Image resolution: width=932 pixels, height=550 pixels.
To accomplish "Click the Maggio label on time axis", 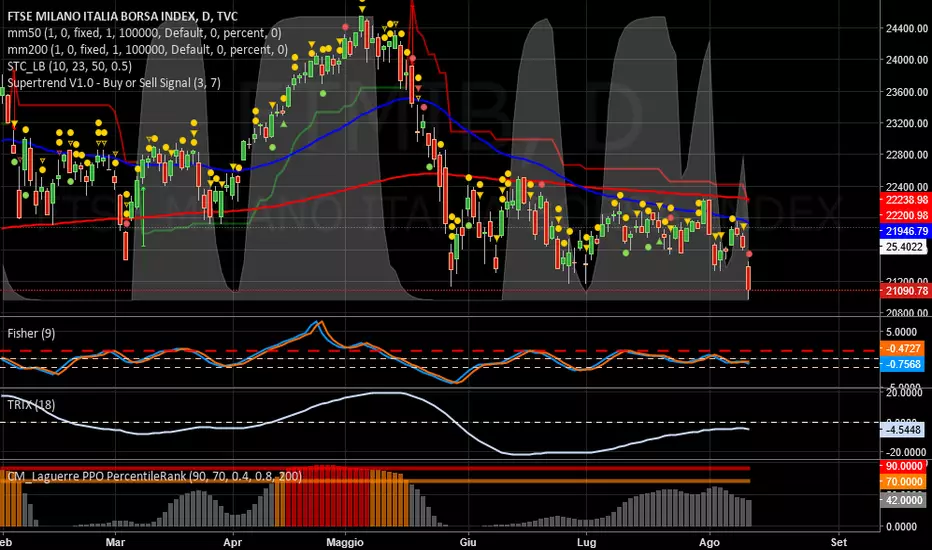I will [x=345, y=542].
